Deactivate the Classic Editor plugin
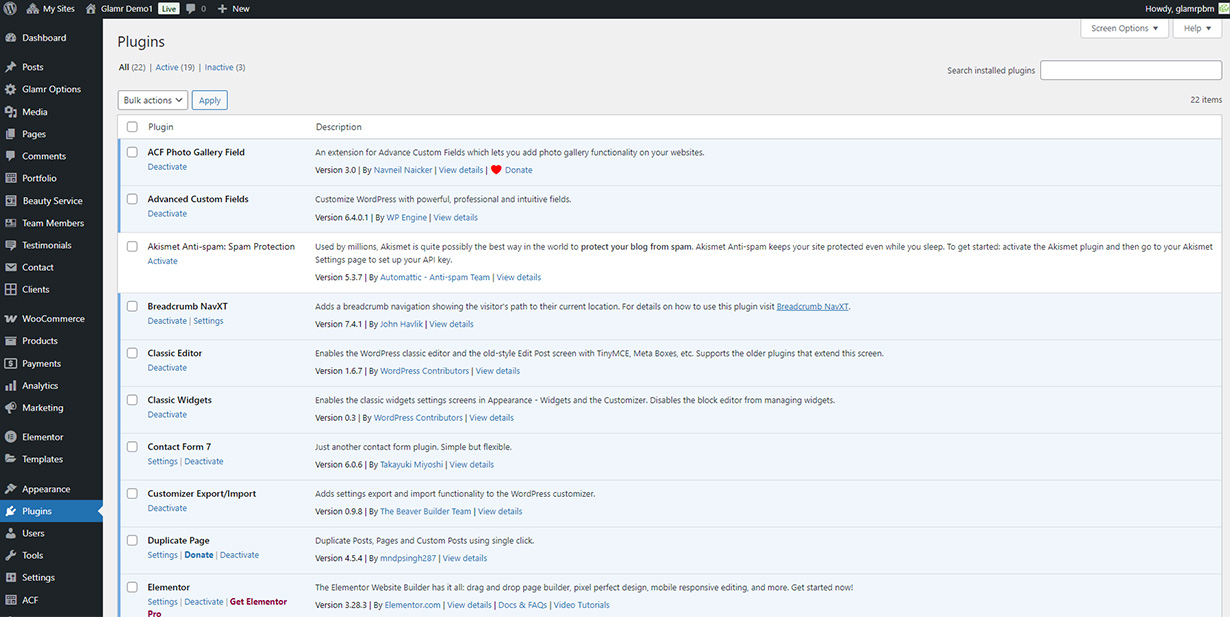Image resolution: width=1230 pixels, height=617 pixels. click(x=167, y=368)
